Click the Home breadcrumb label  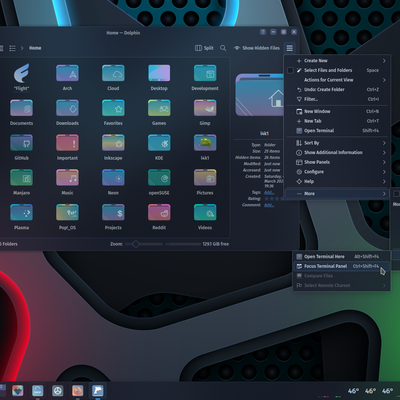[x=35, y=48]
